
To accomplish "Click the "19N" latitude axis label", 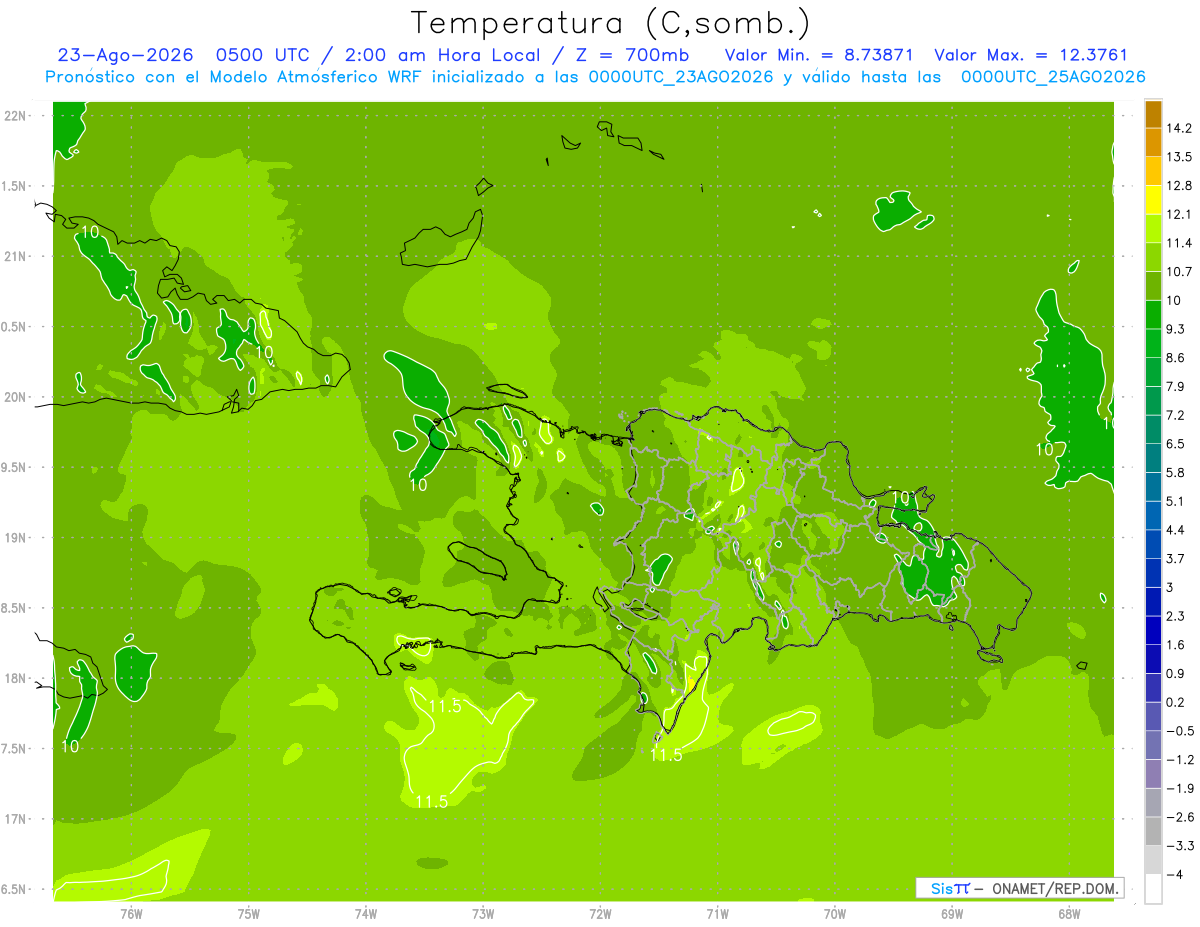I will pyautogui.click(x=16, y=538).
